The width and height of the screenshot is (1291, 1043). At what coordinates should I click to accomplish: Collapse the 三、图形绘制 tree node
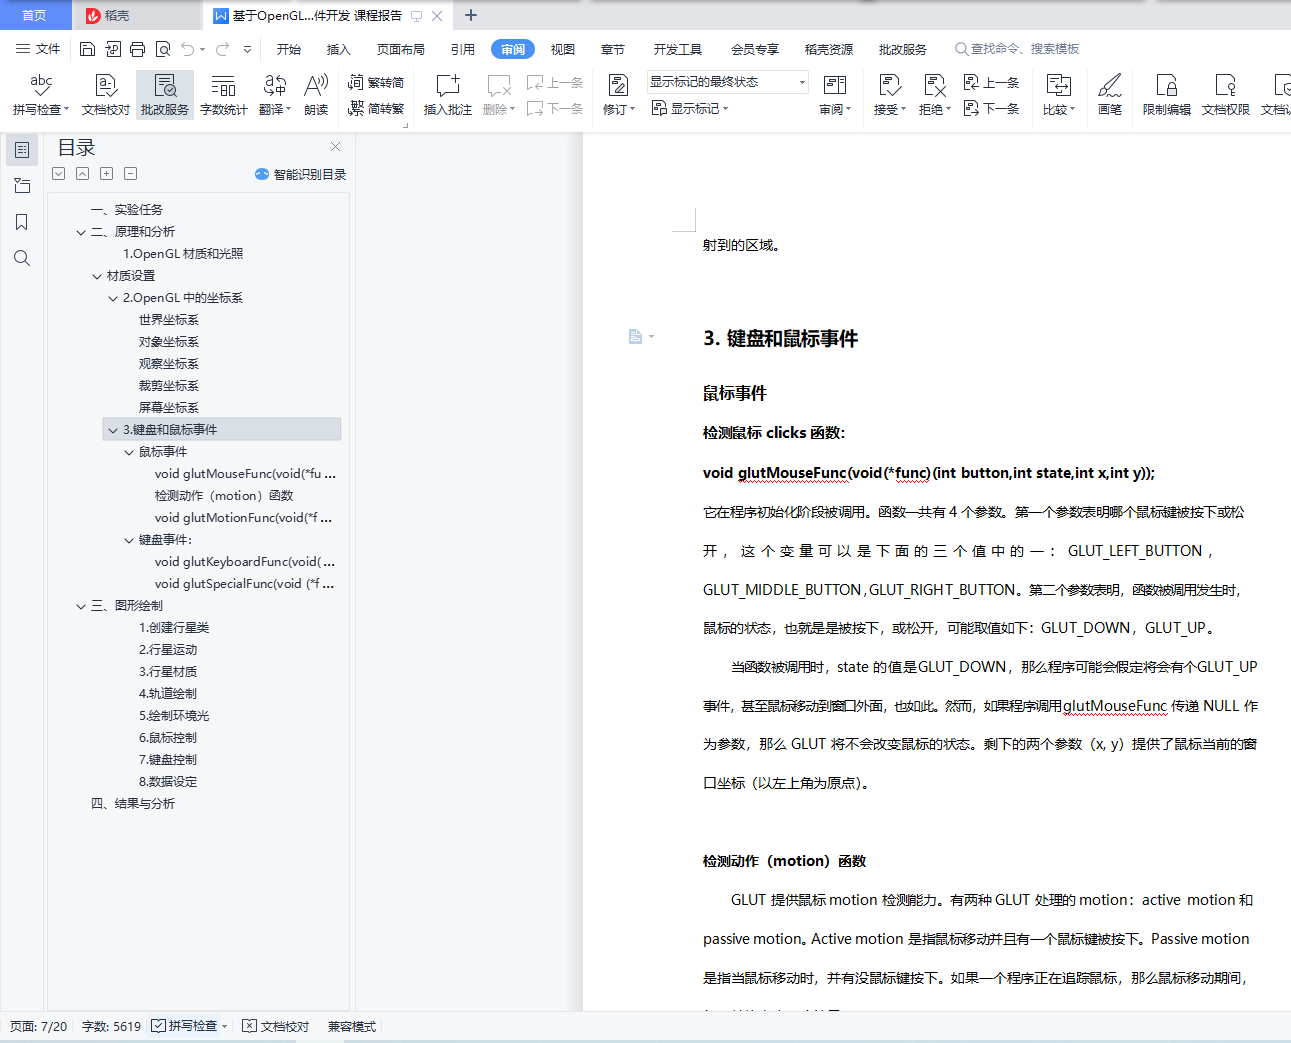tap(81, 606)
